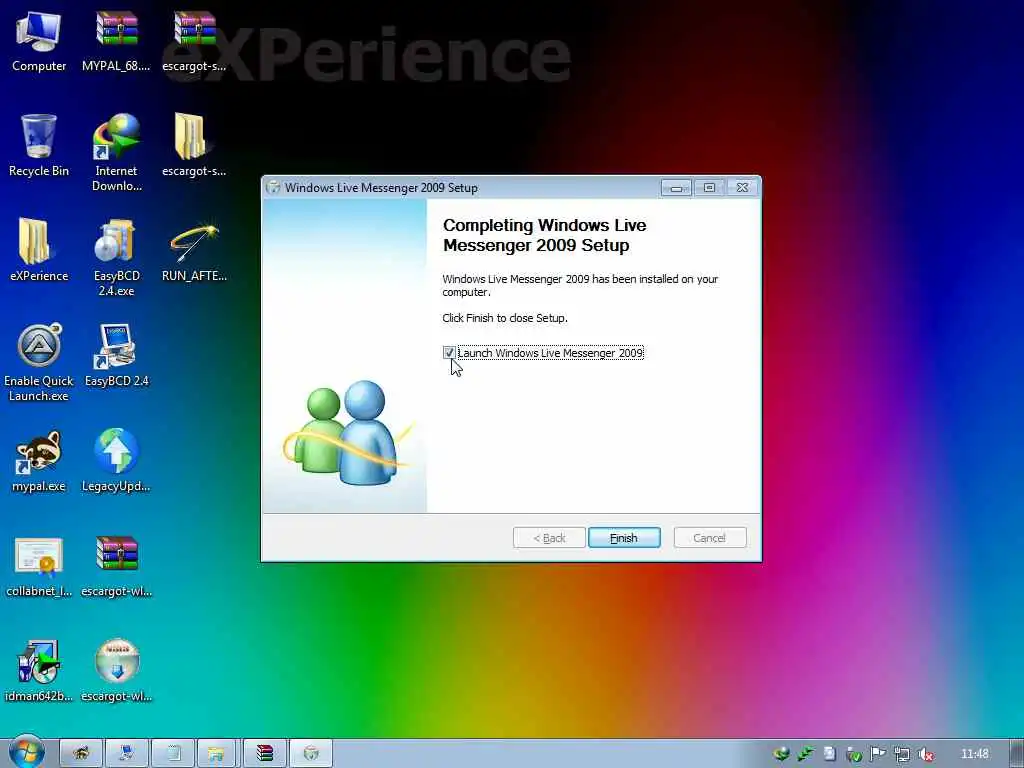
Task: Select the collabnet_l... certificate icon
Action: 39,566
